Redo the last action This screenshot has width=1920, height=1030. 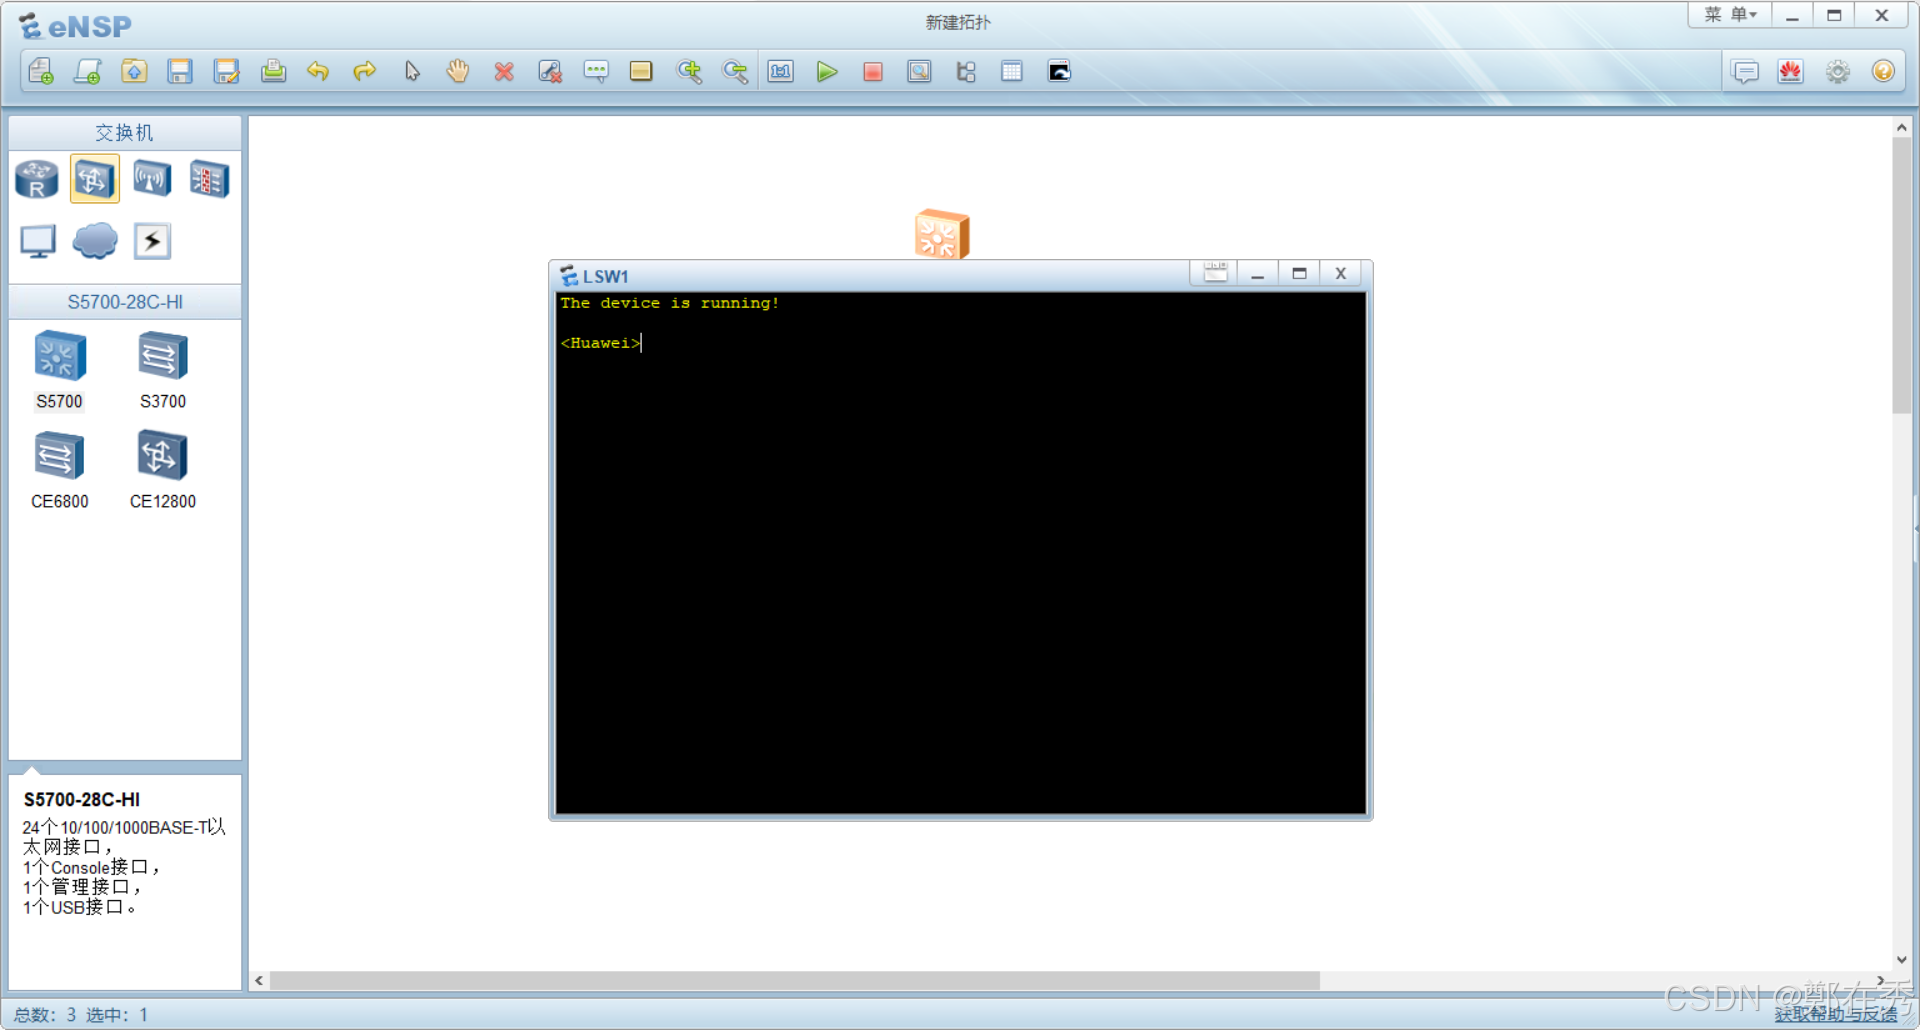(365, 71)
